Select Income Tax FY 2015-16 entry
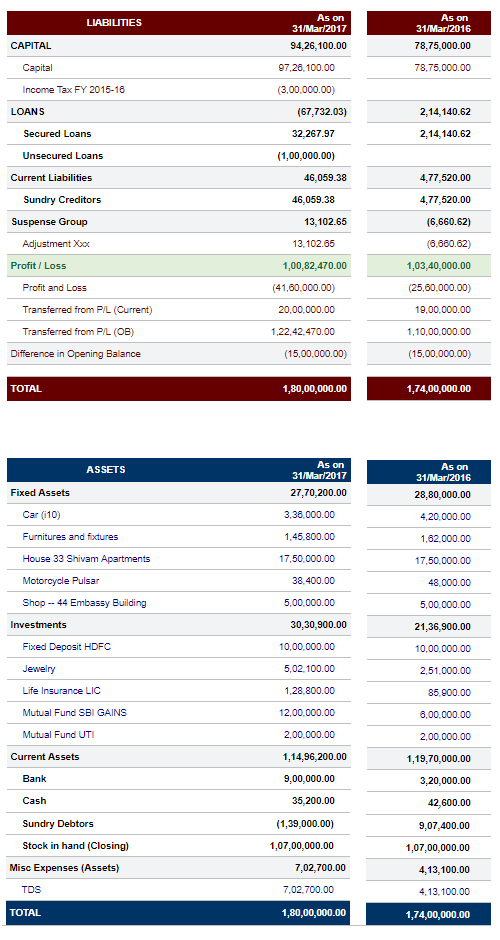The height and width of the screenshot is (940, 500). 74,90
